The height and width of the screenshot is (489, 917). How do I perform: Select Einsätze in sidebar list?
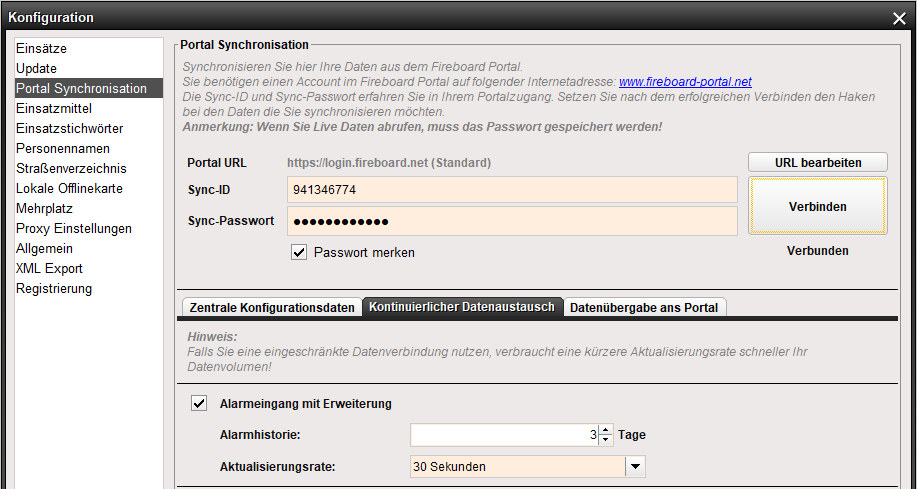tap(42, 48)
